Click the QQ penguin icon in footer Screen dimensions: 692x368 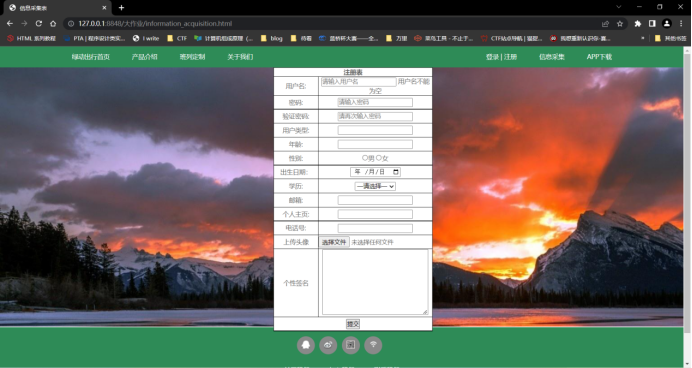pos(306,345)
